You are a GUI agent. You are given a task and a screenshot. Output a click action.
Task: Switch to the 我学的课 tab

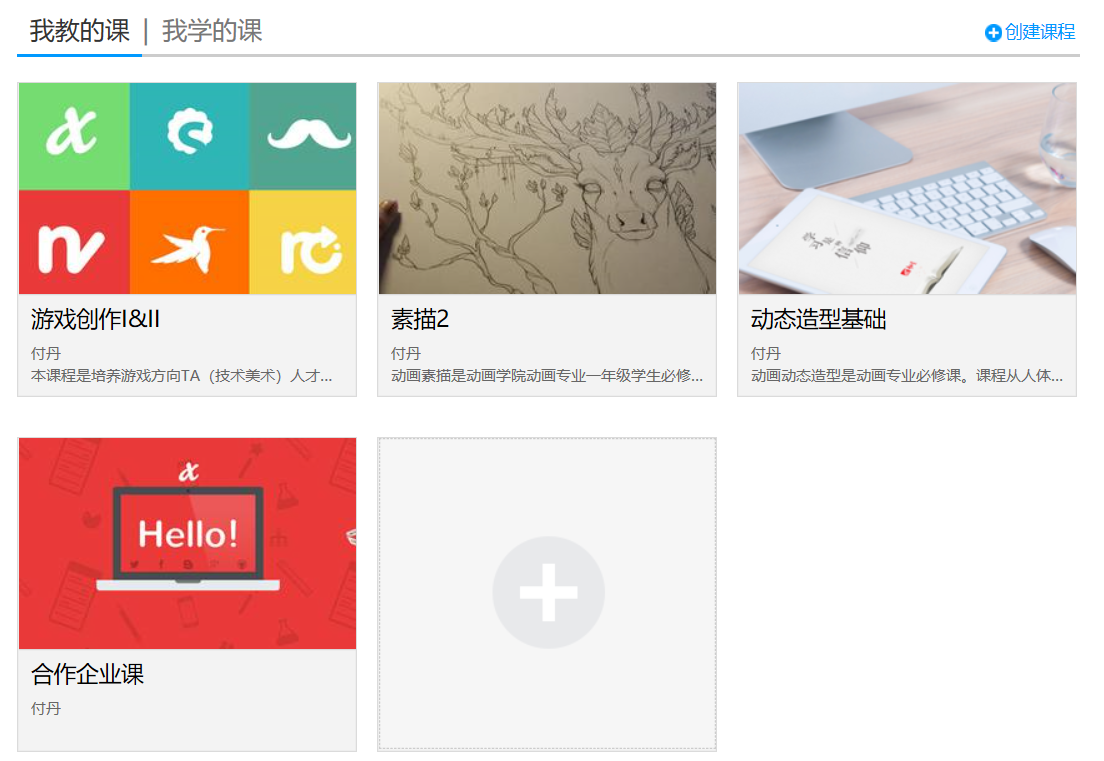click(212, 31)
